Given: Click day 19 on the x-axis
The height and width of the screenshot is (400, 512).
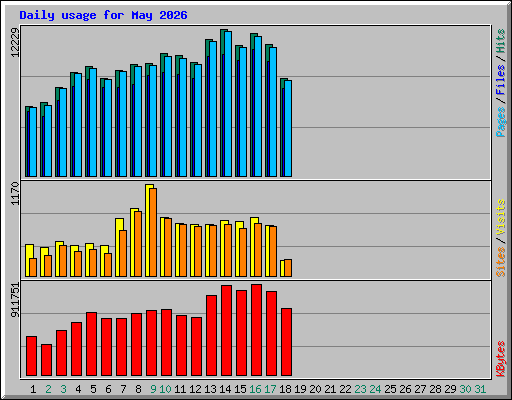Looking at the screenshot, I should pyautogui.click(x=300, y=389).
